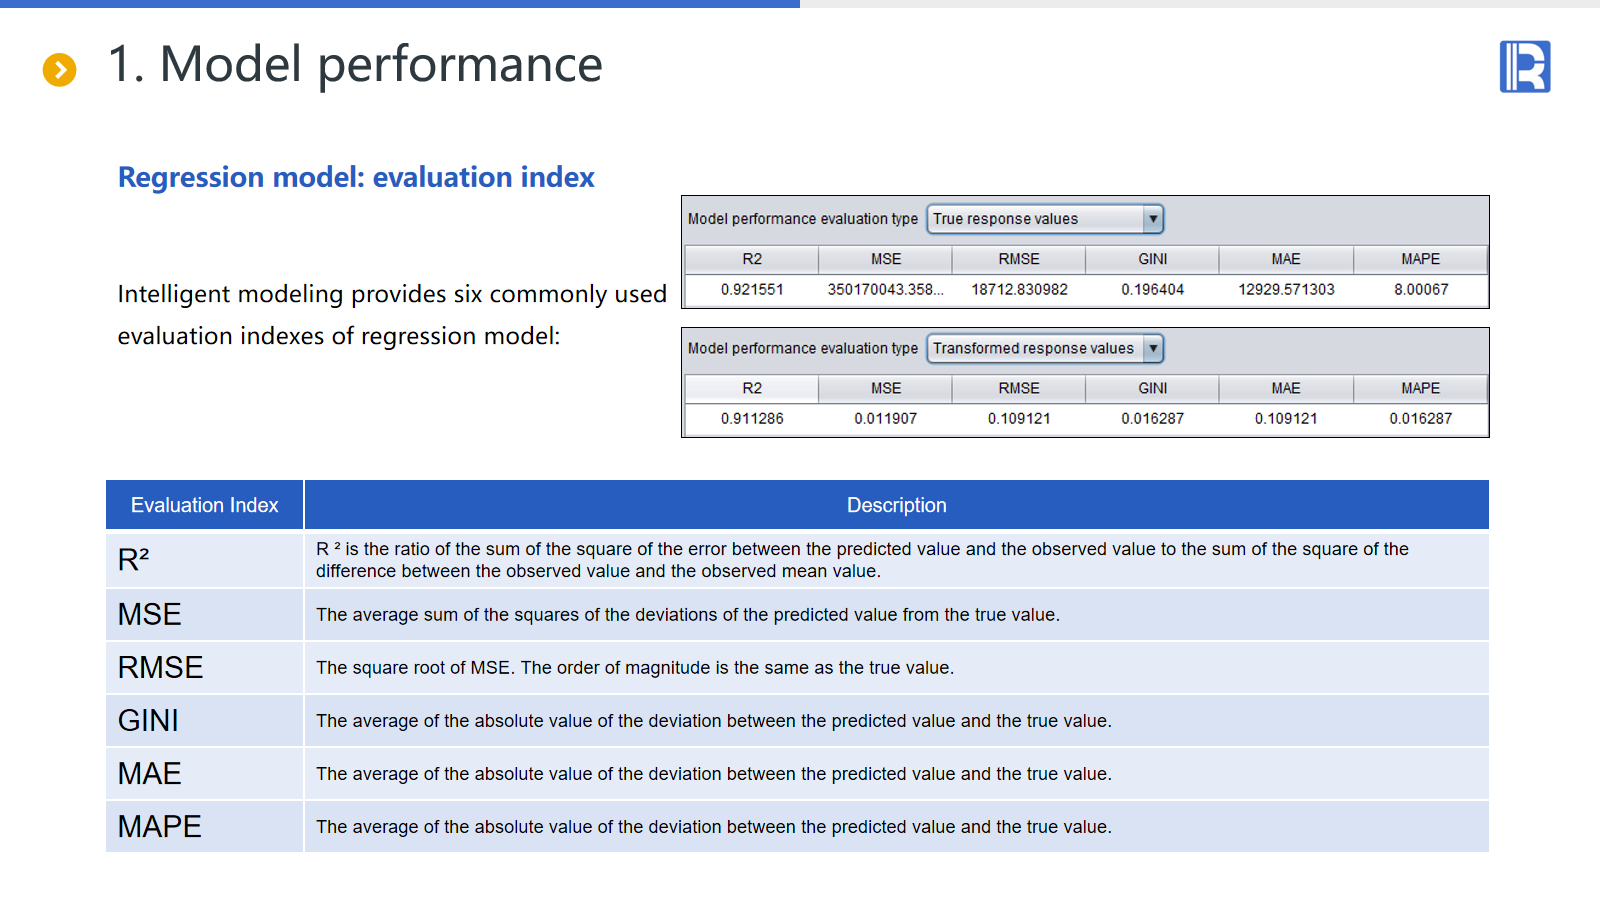
Task: Select the 0.921551 R2 value cell
Action: point(752,289)
